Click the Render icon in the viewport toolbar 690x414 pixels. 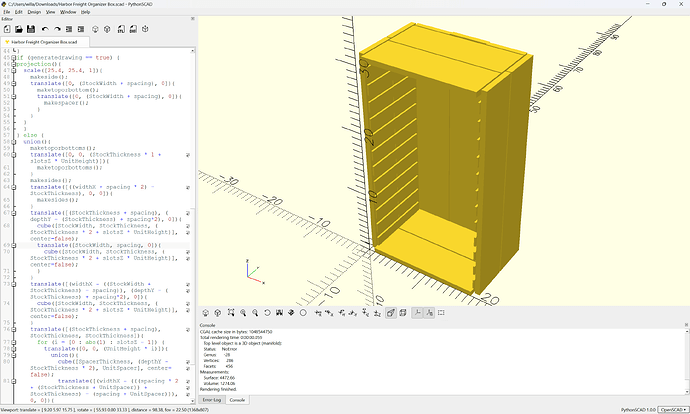pos(217,313)
